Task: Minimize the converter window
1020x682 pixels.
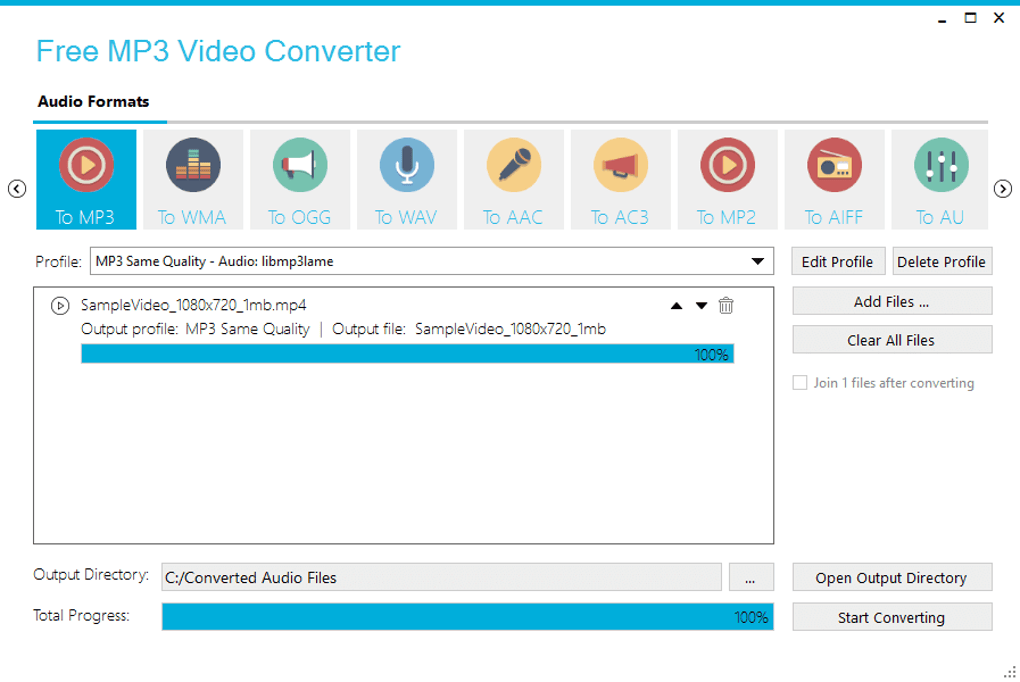Action: (942, 20)
